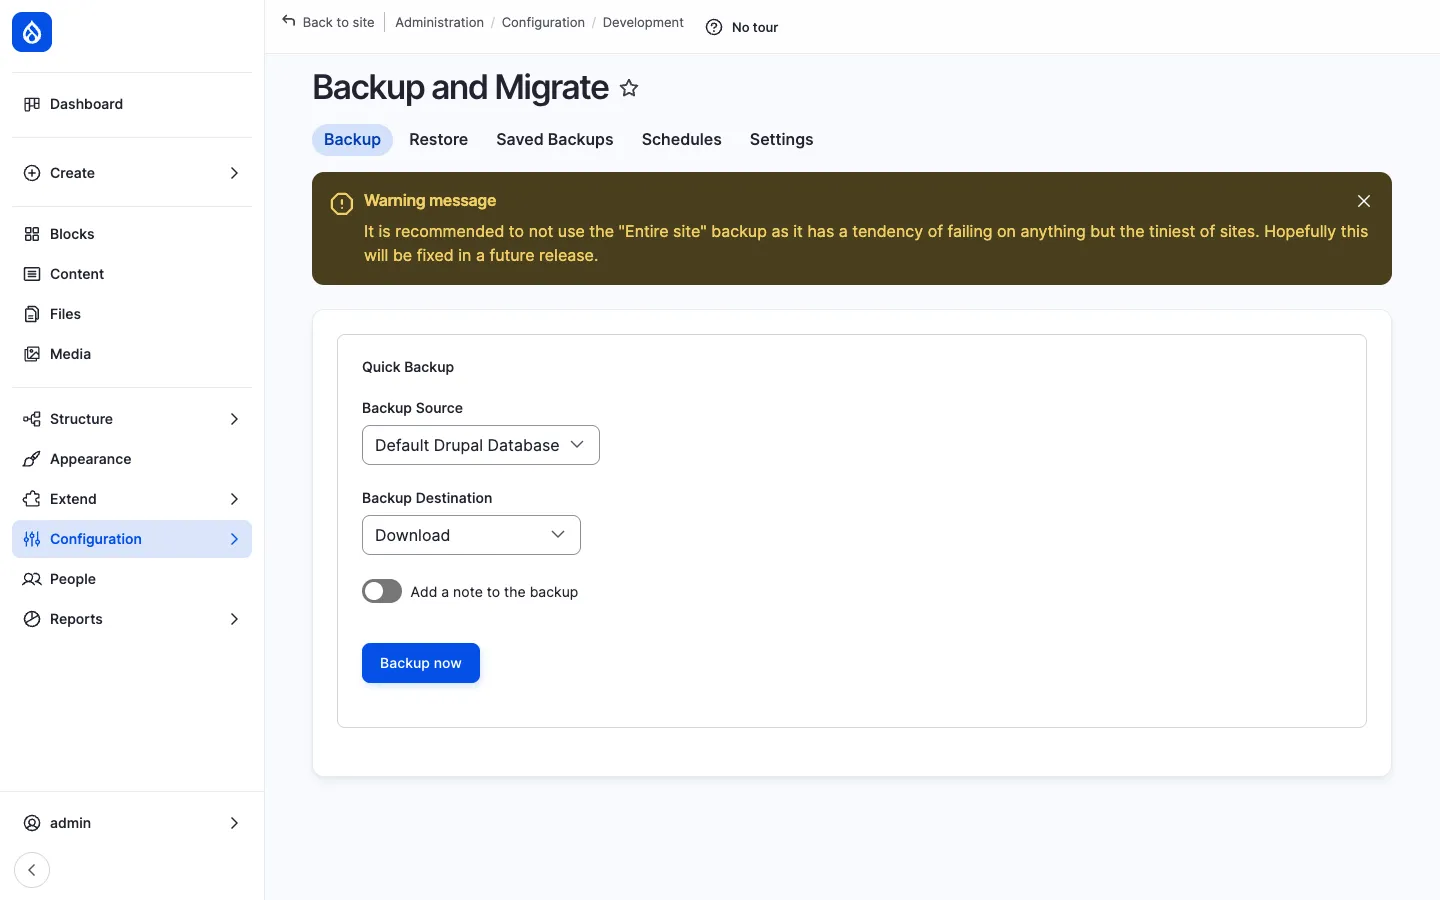Add page to shortcuts with star icon
The height and width of the screenshot is (900, 1440).
[x=629, y=88]
